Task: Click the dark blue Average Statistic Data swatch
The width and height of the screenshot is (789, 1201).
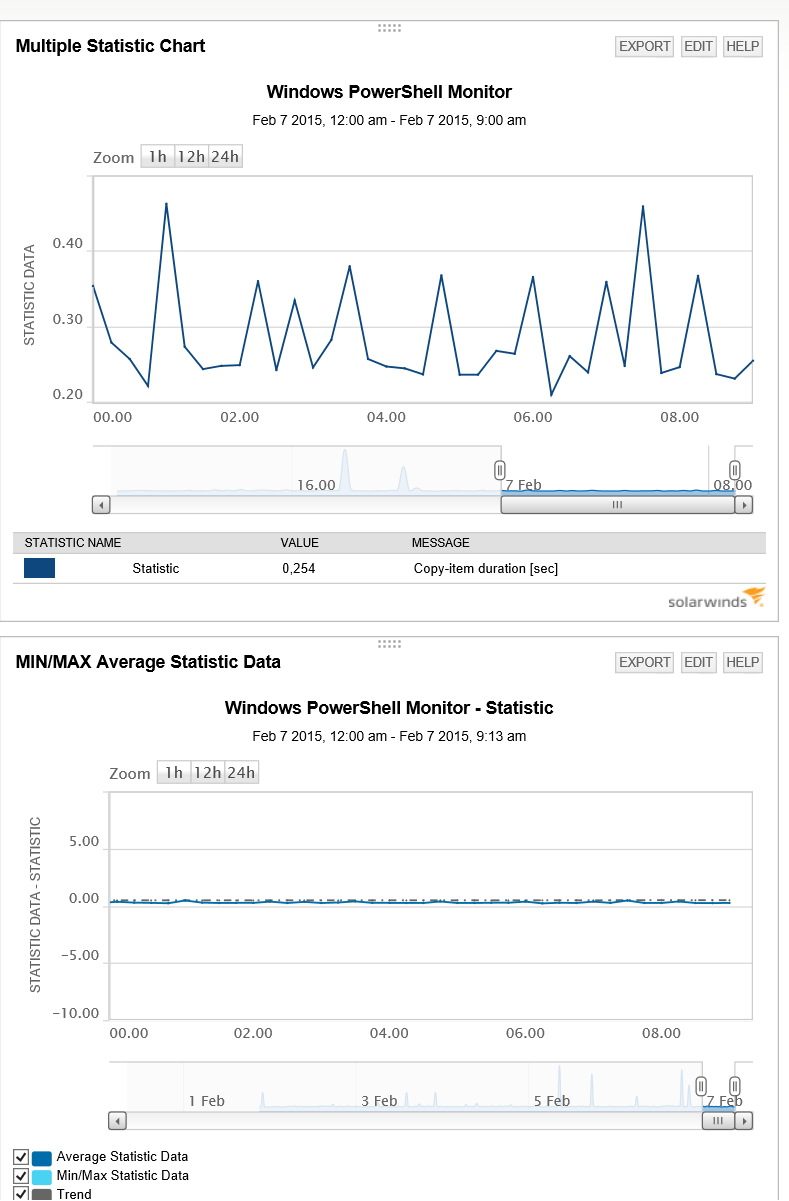Action: click(x=42, y=1157)
